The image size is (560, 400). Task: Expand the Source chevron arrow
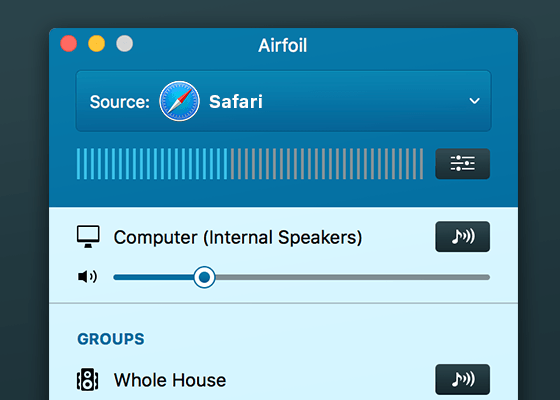(x=474, y=101)
